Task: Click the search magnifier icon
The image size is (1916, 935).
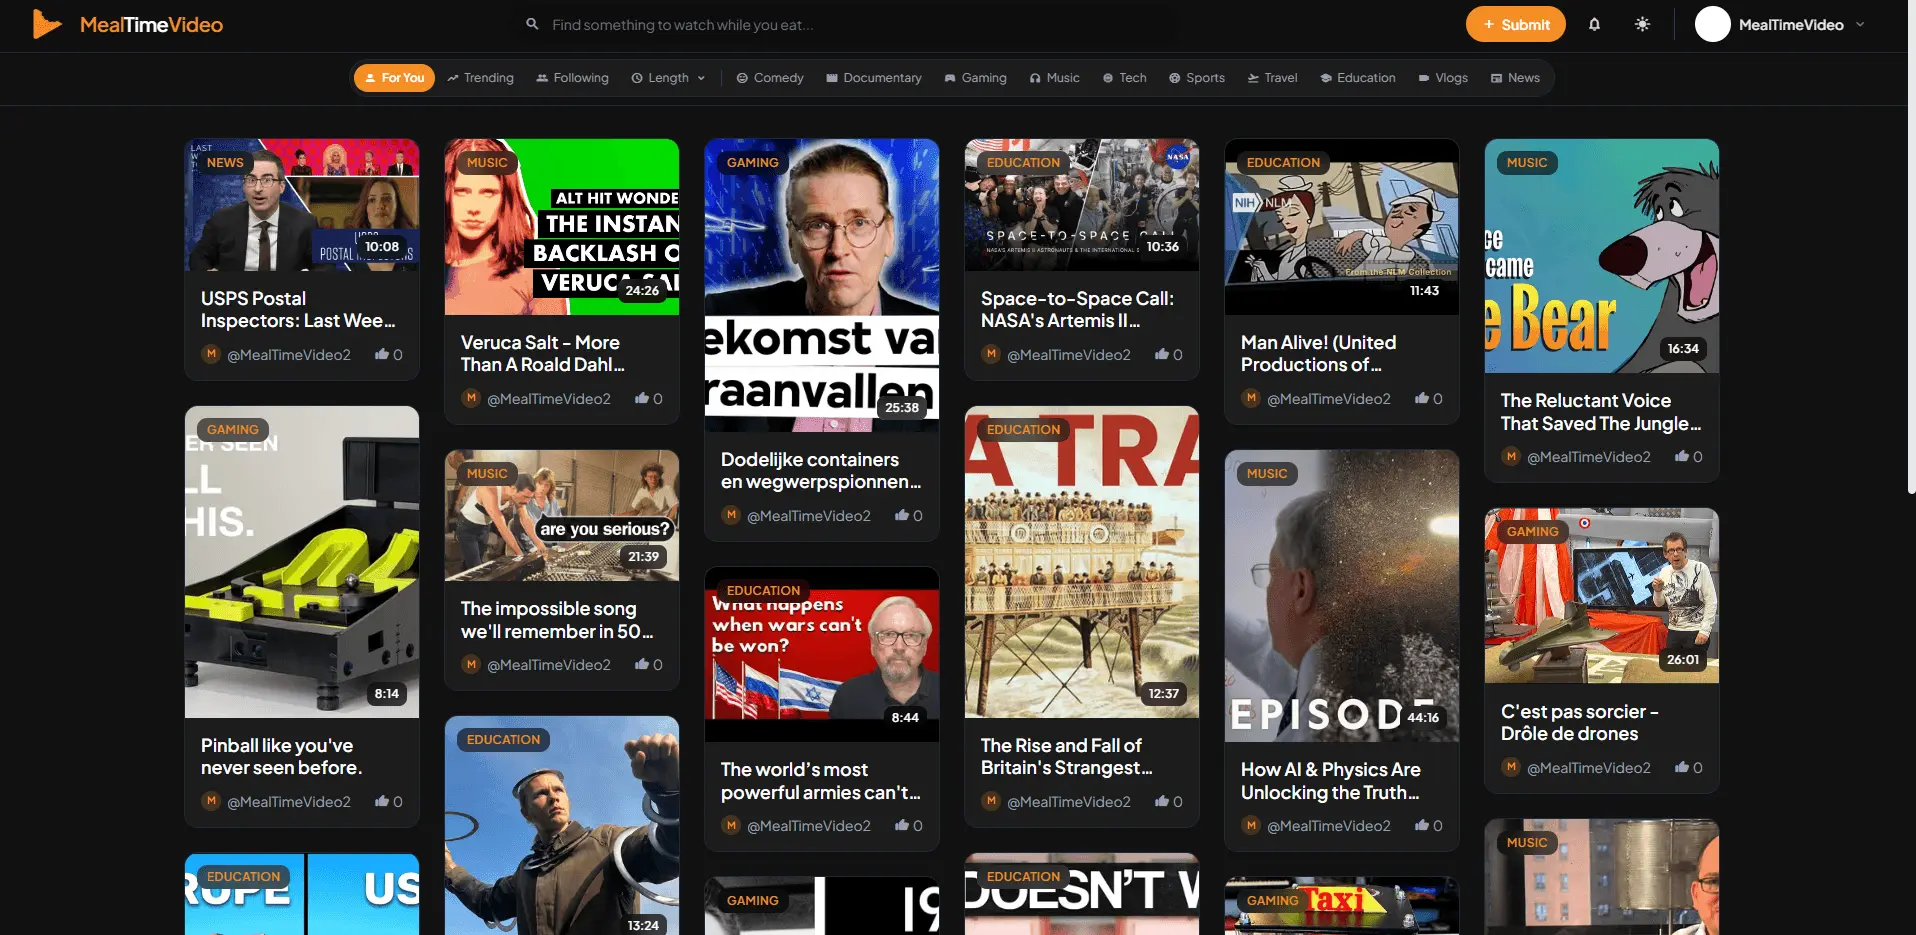Action: click(x=532, y=24)
